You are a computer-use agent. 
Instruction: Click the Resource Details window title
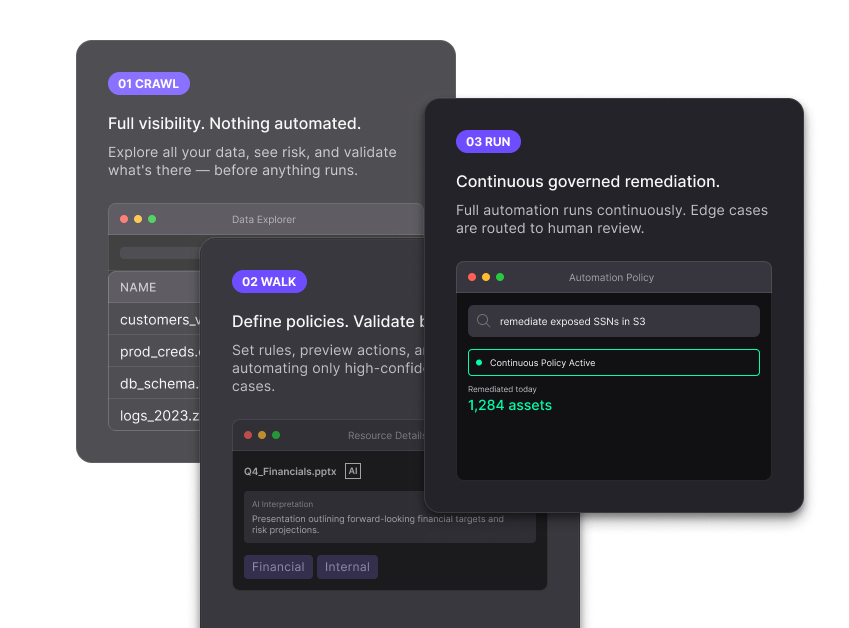(386, 435)
